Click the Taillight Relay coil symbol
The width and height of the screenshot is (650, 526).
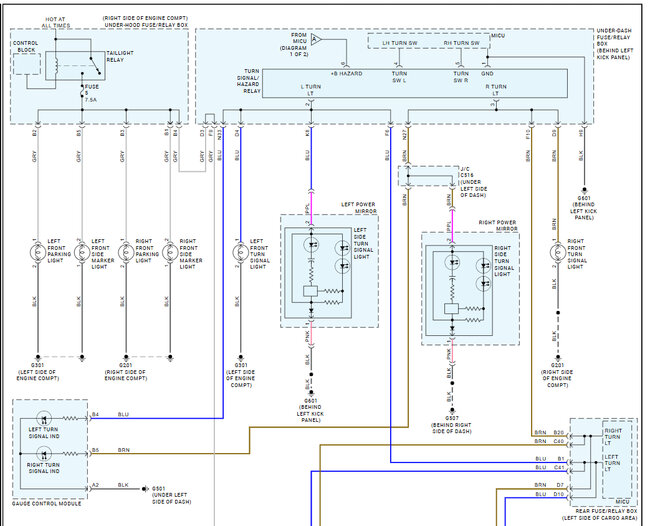[x=56, y=65]
